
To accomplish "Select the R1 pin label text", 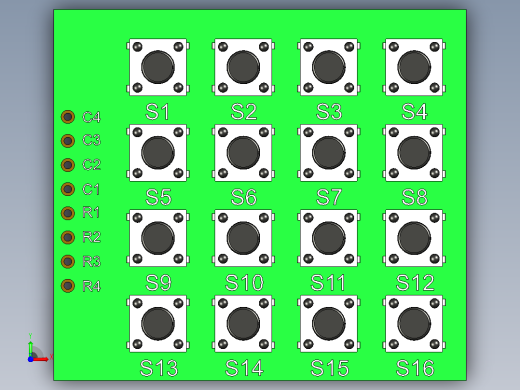I will tap(91, 213).
